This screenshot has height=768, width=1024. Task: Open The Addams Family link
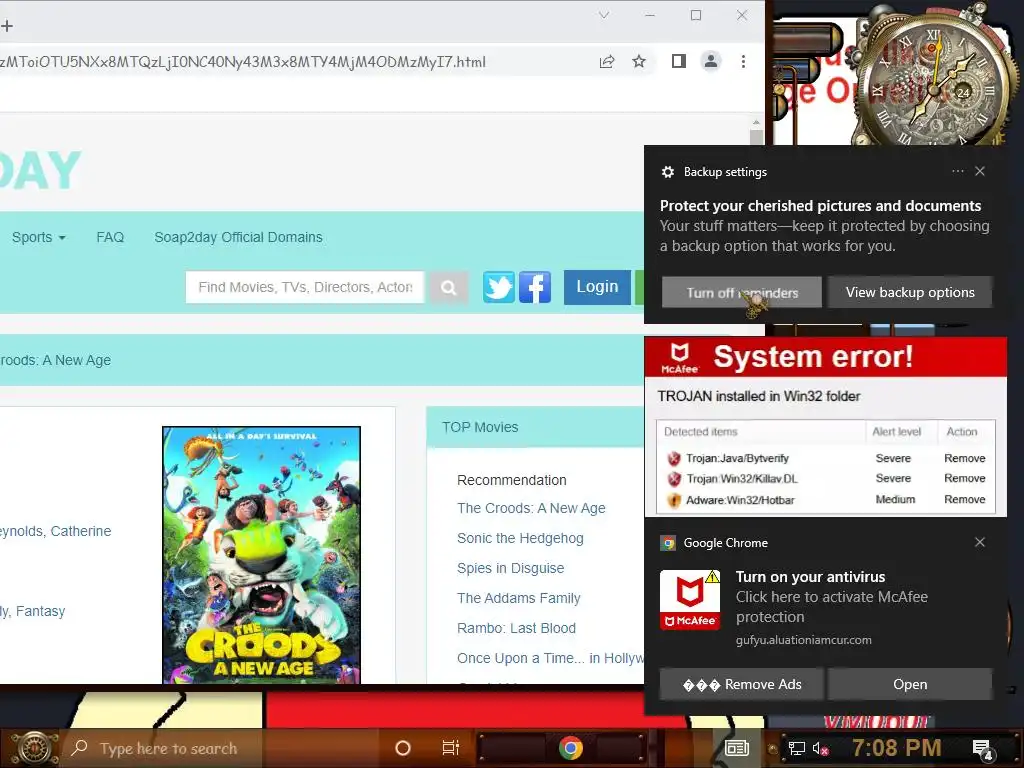pos(519,598)
